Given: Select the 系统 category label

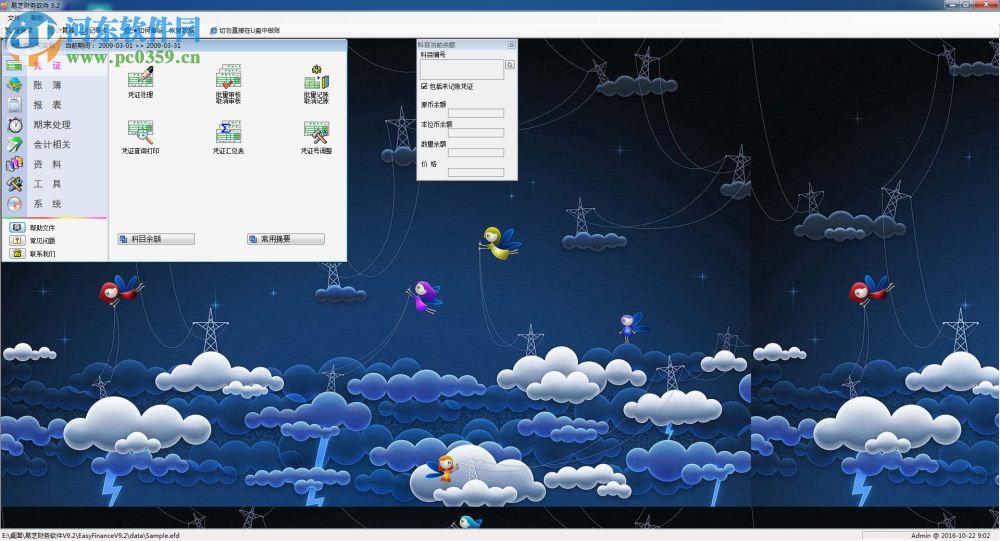Looking at the screenshot, I should 48,204.
